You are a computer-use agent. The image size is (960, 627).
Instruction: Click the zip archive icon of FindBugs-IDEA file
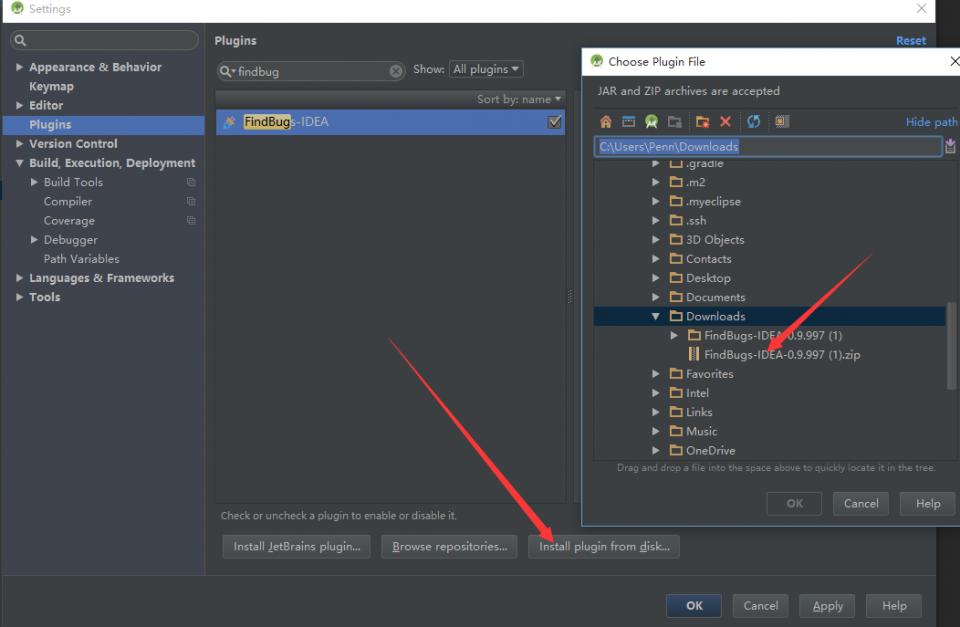(x=694, y=354)
